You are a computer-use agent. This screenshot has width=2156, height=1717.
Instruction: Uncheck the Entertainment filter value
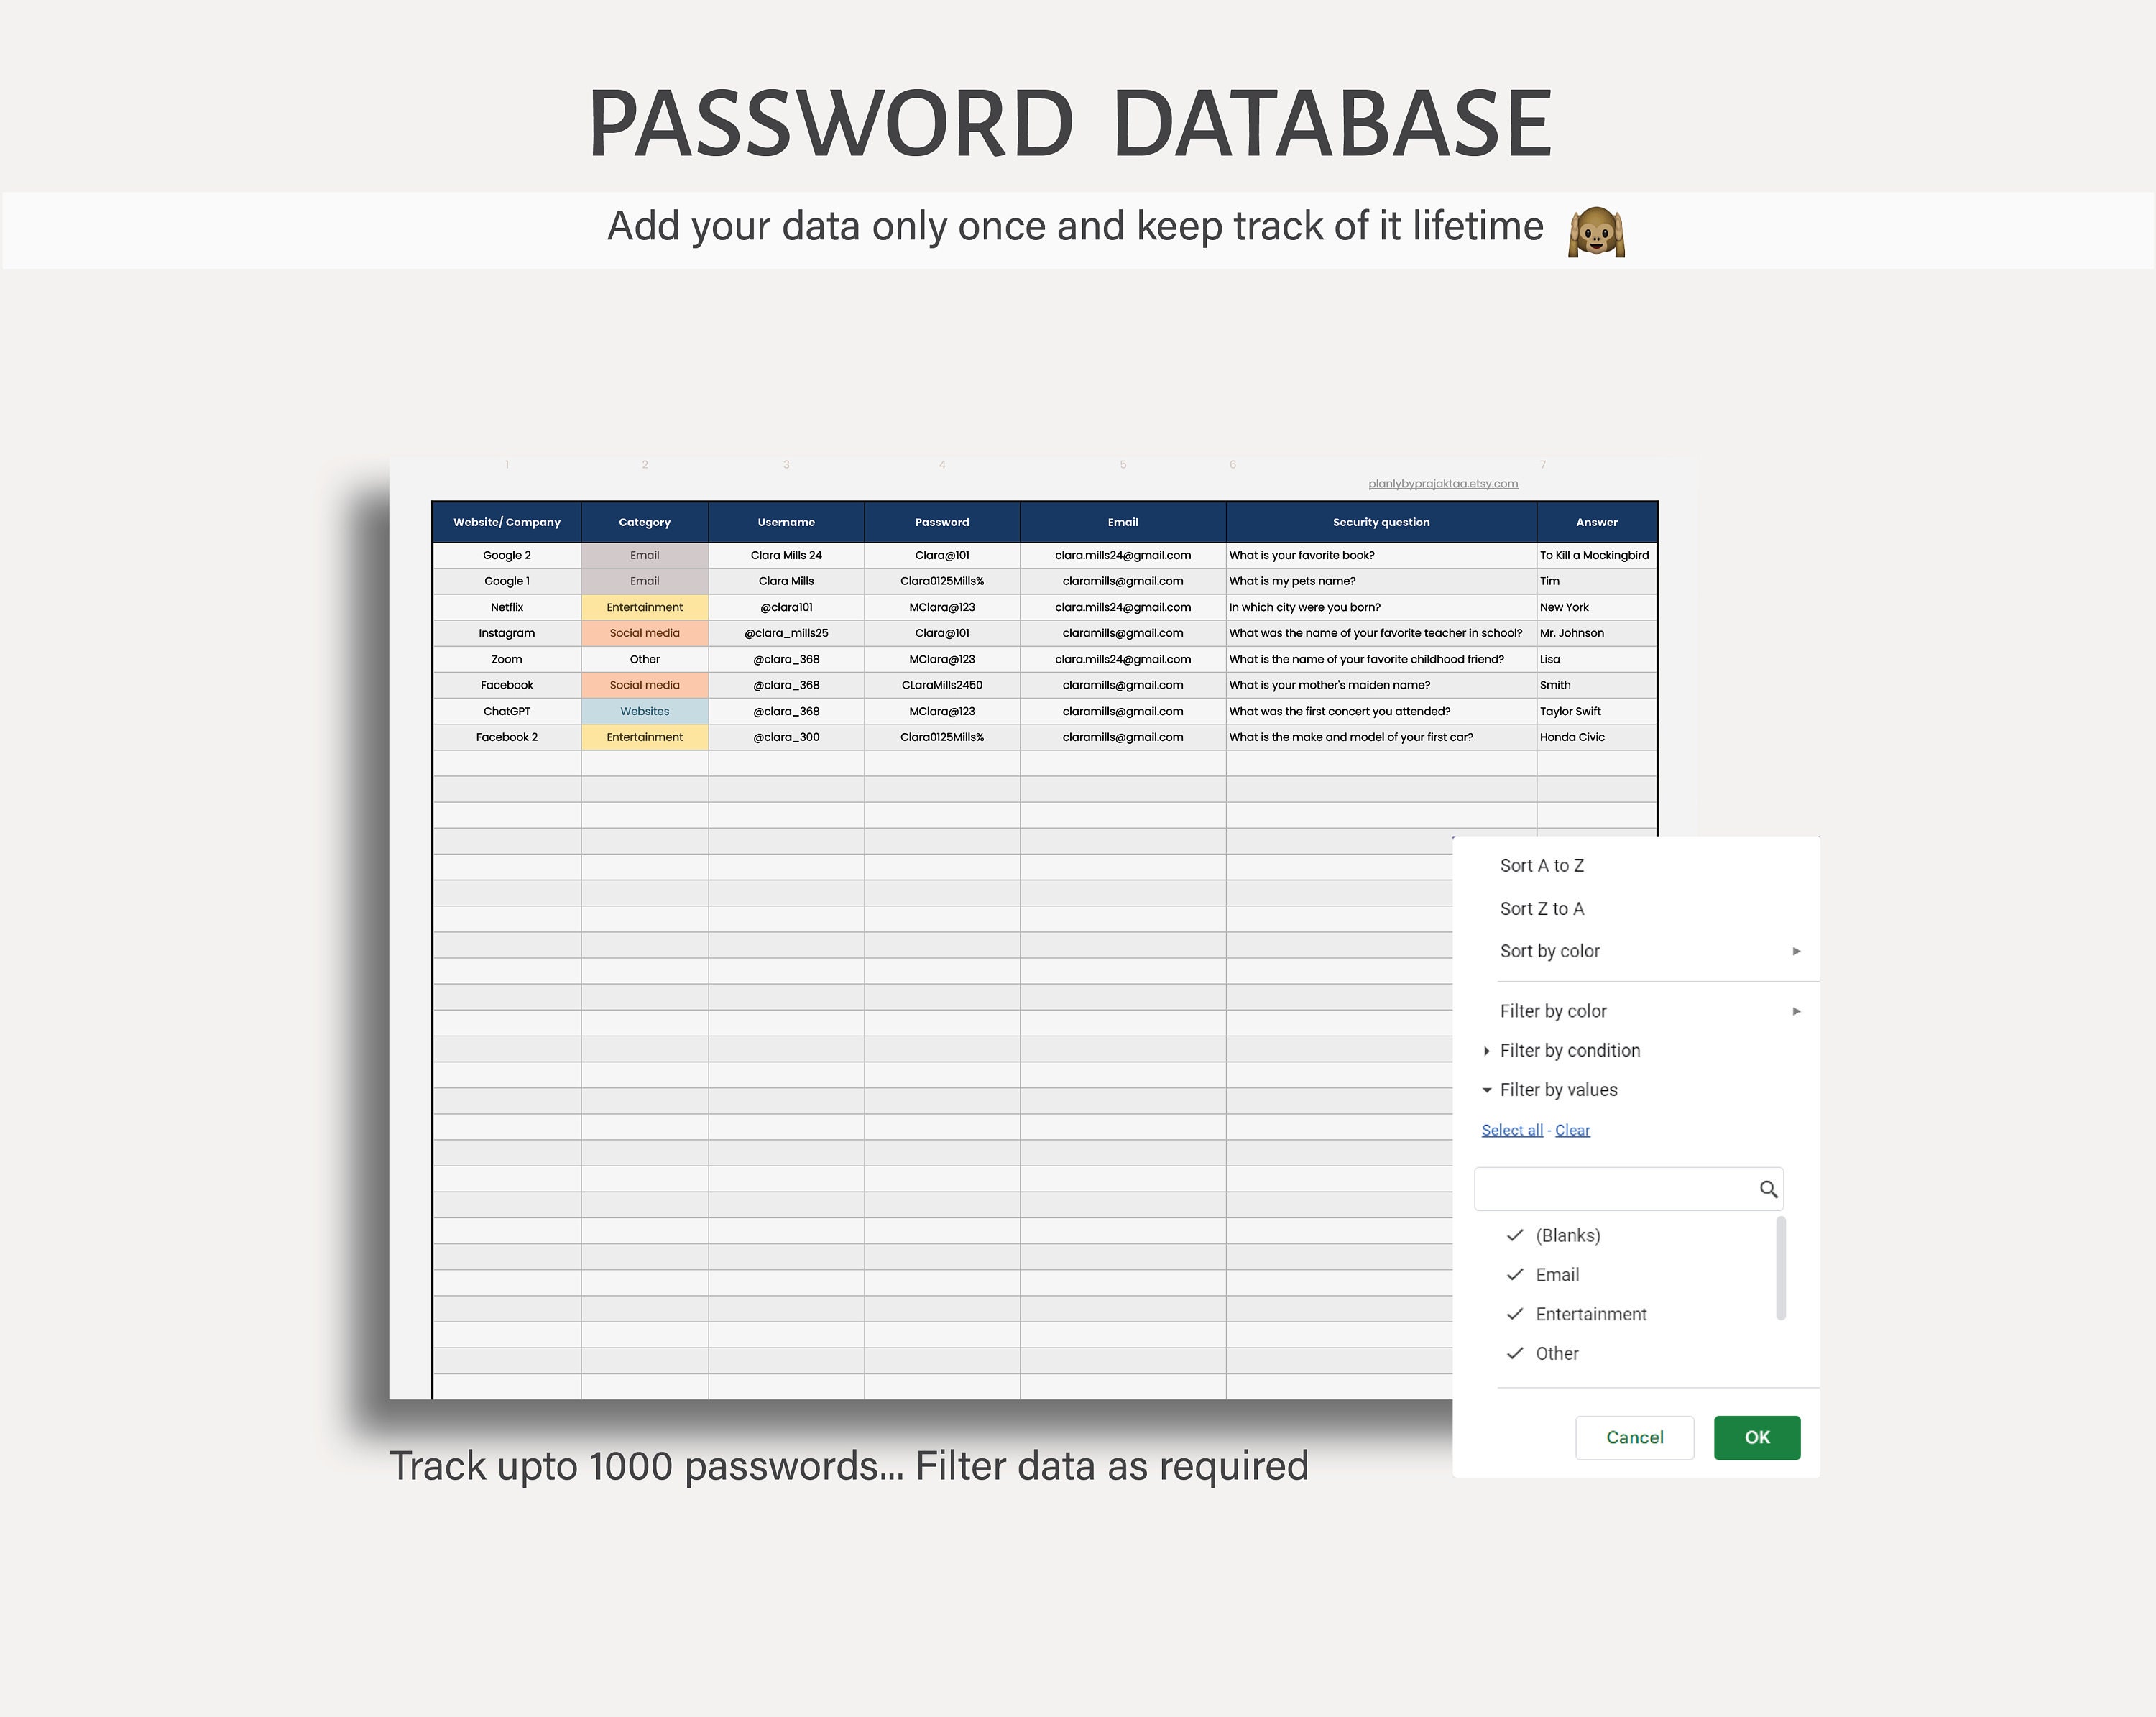point(1514,1313)
